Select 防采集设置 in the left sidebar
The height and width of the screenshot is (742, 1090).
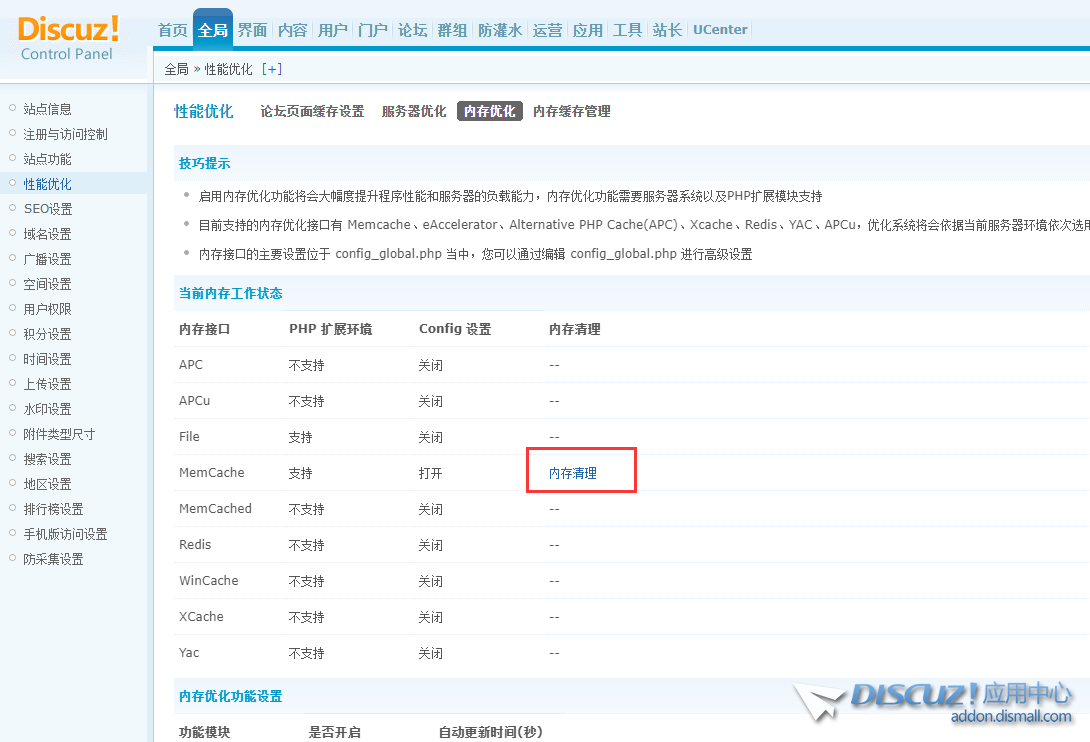pos(53,559)
